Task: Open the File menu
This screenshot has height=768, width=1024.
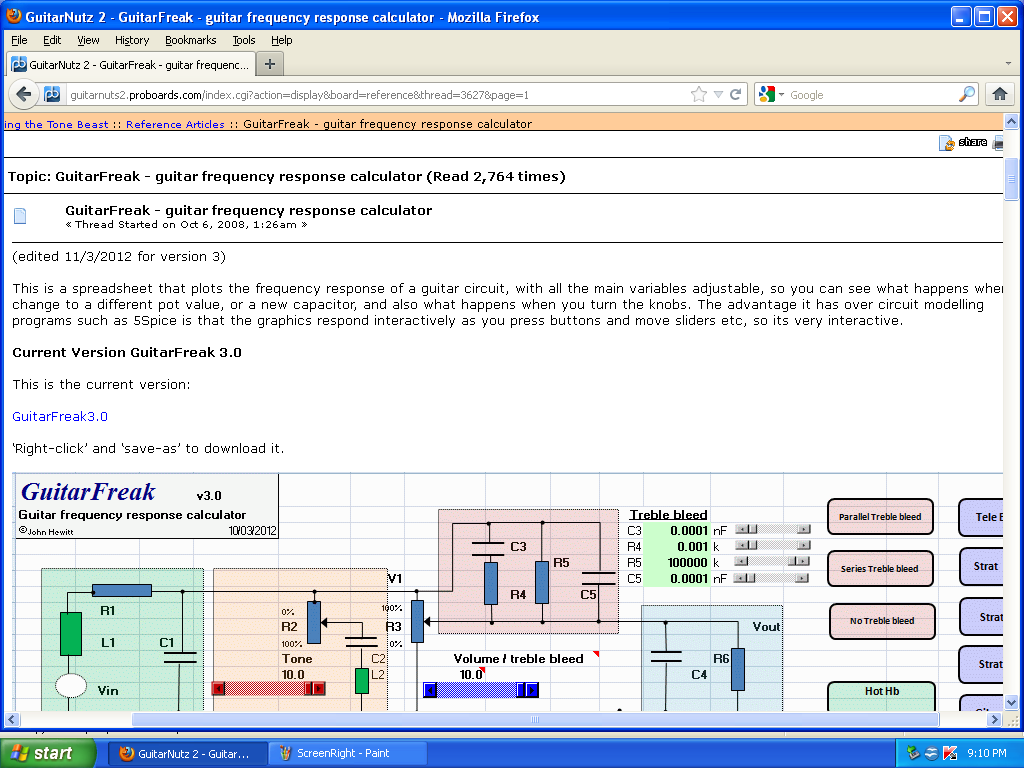Action: (x=19, y=40)
